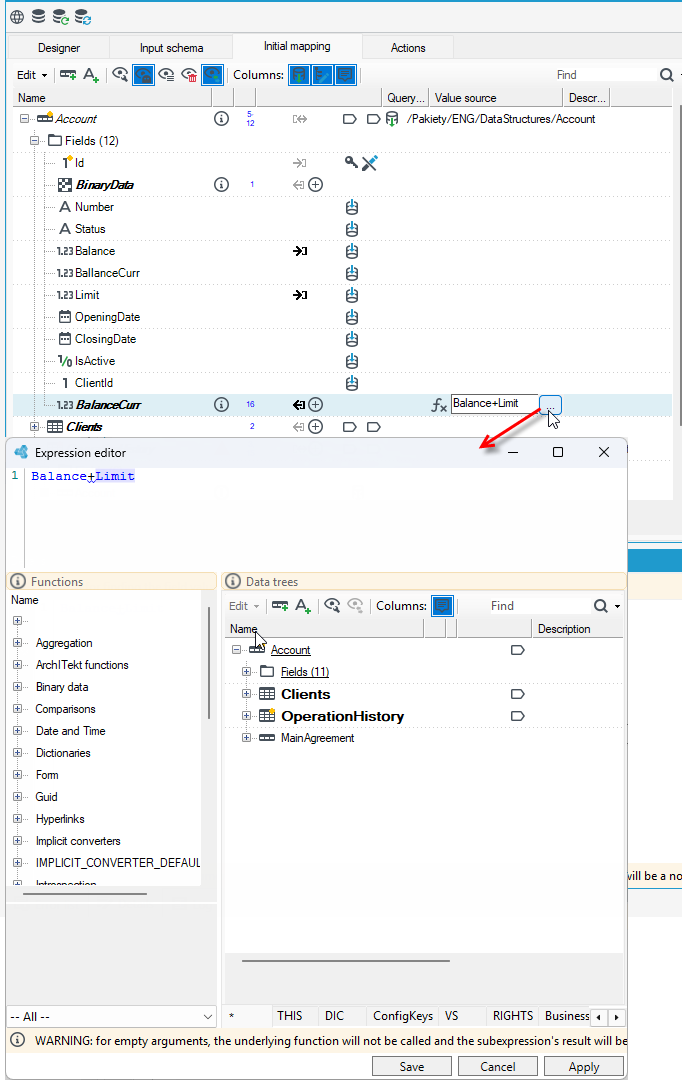Toggle the Columns button showing a database icon
Viewport: 682px width, 1083px height.
coord(299,75)
